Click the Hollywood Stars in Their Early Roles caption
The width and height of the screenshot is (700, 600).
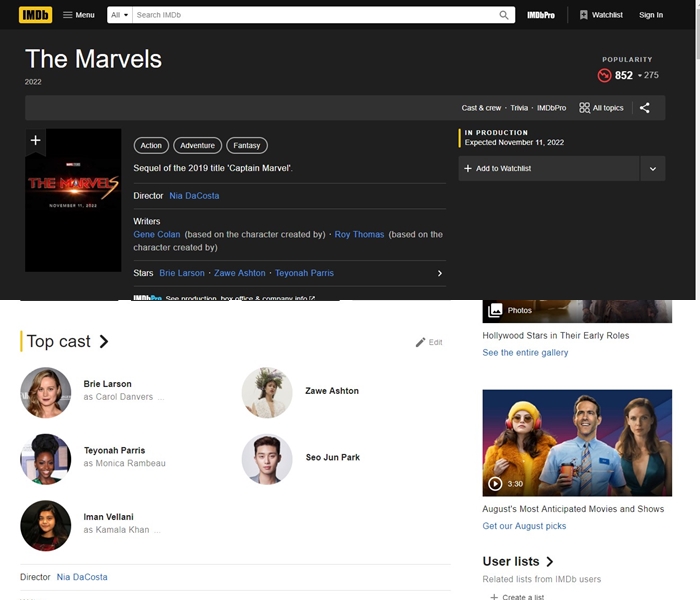coord(556,336)
